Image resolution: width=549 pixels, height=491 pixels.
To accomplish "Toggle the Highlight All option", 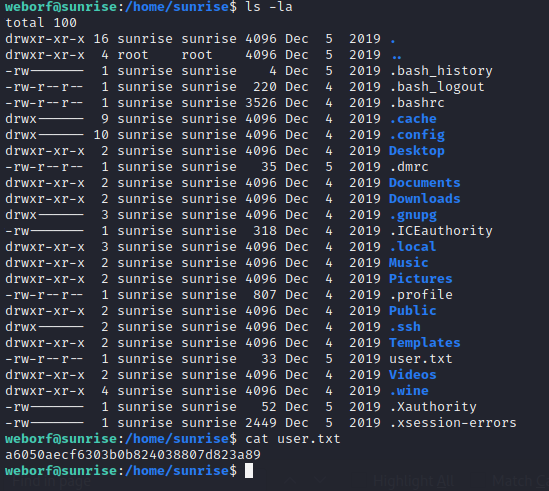I will (x=414, y=482).
